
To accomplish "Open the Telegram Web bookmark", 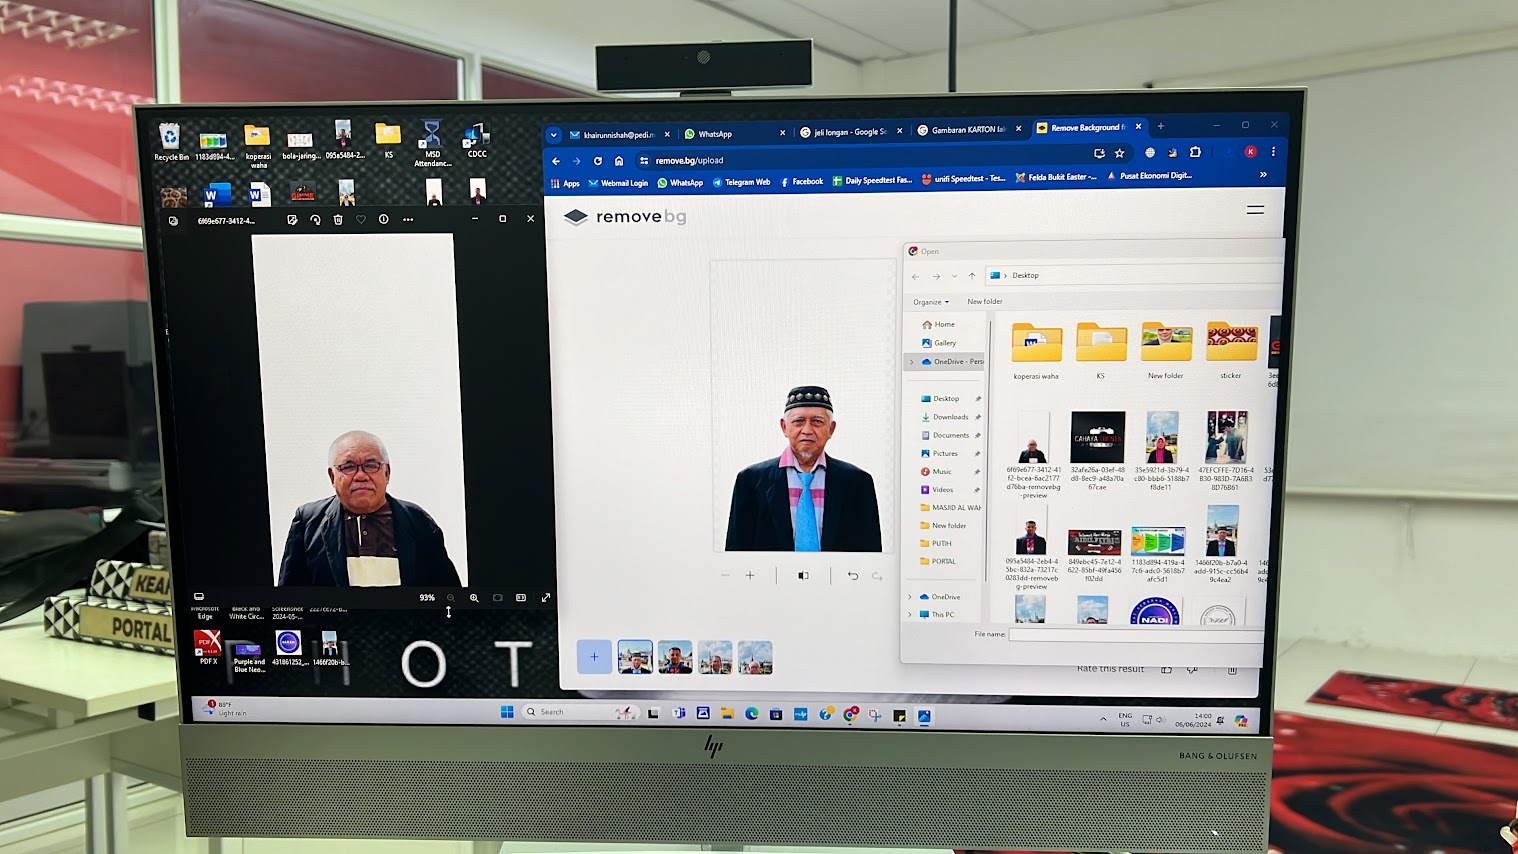I will tap(741, 182).
